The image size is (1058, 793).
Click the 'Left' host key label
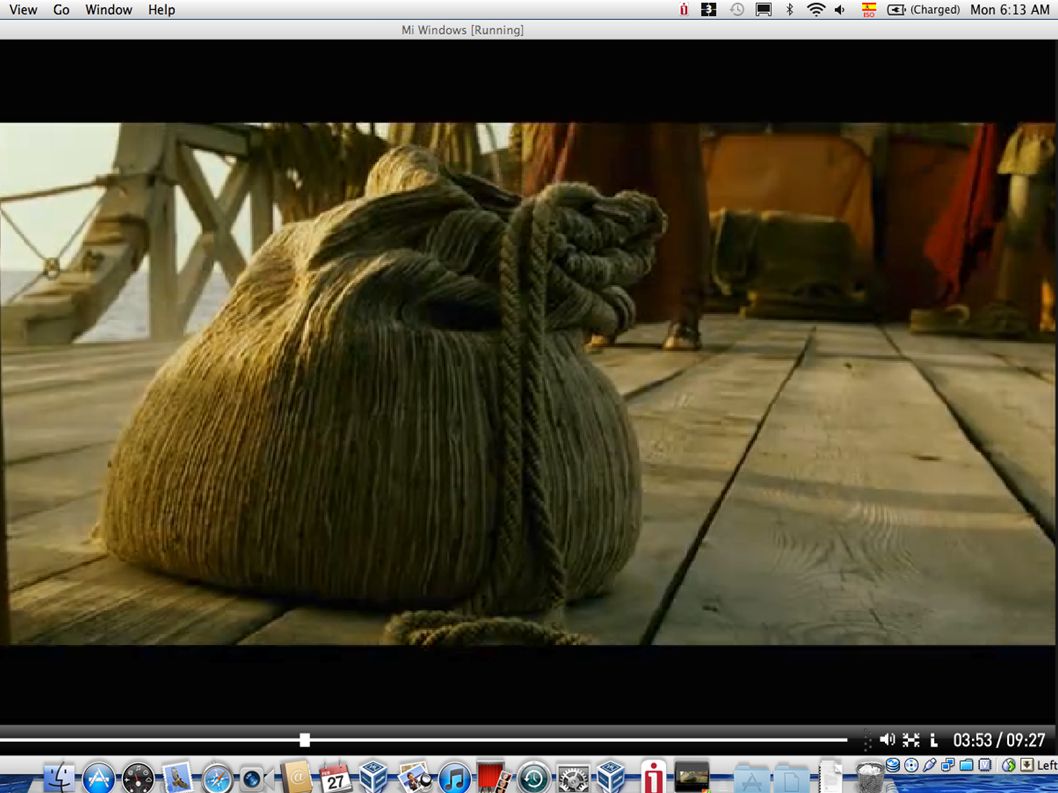(1047, 765)
